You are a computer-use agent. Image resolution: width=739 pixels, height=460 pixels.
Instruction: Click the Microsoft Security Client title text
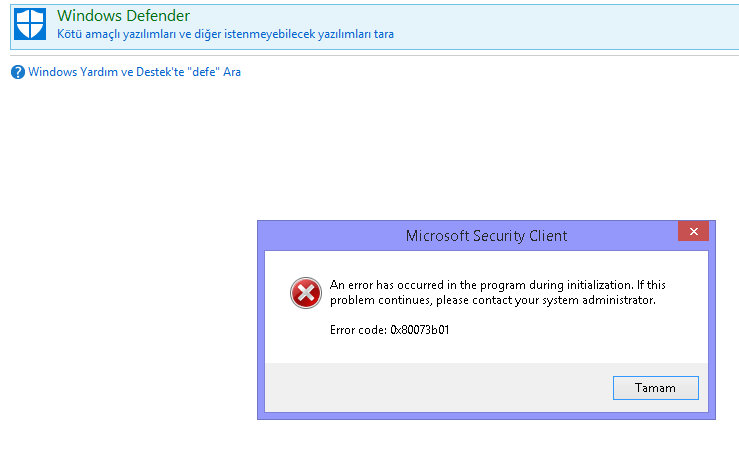(486, 236)
